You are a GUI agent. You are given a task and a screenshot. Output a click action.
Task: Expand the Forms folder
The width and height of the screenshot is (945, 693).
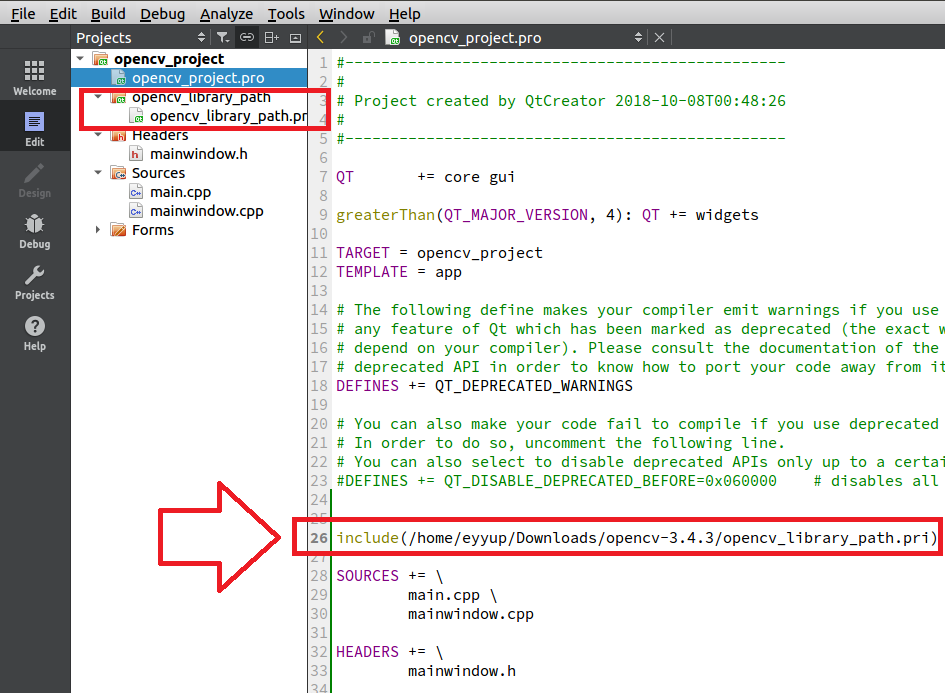coord(98,230)
